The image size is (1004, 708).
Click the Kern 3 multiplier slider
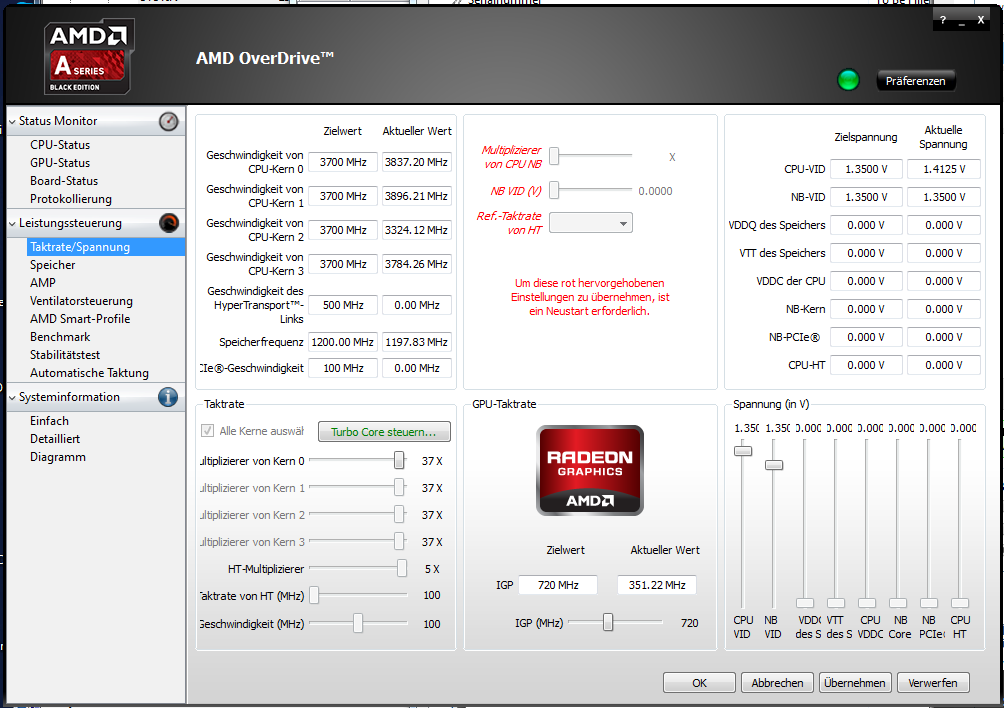point(399,541)
